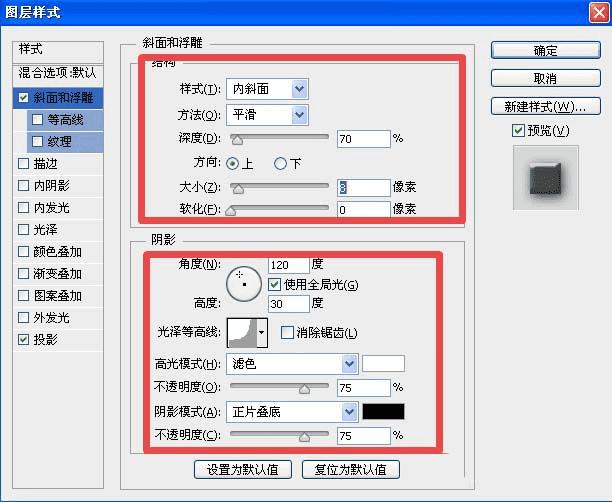The image size is (612, 502).
Task: Open 新建样式(W)... dialog
Action: [545, 107]
